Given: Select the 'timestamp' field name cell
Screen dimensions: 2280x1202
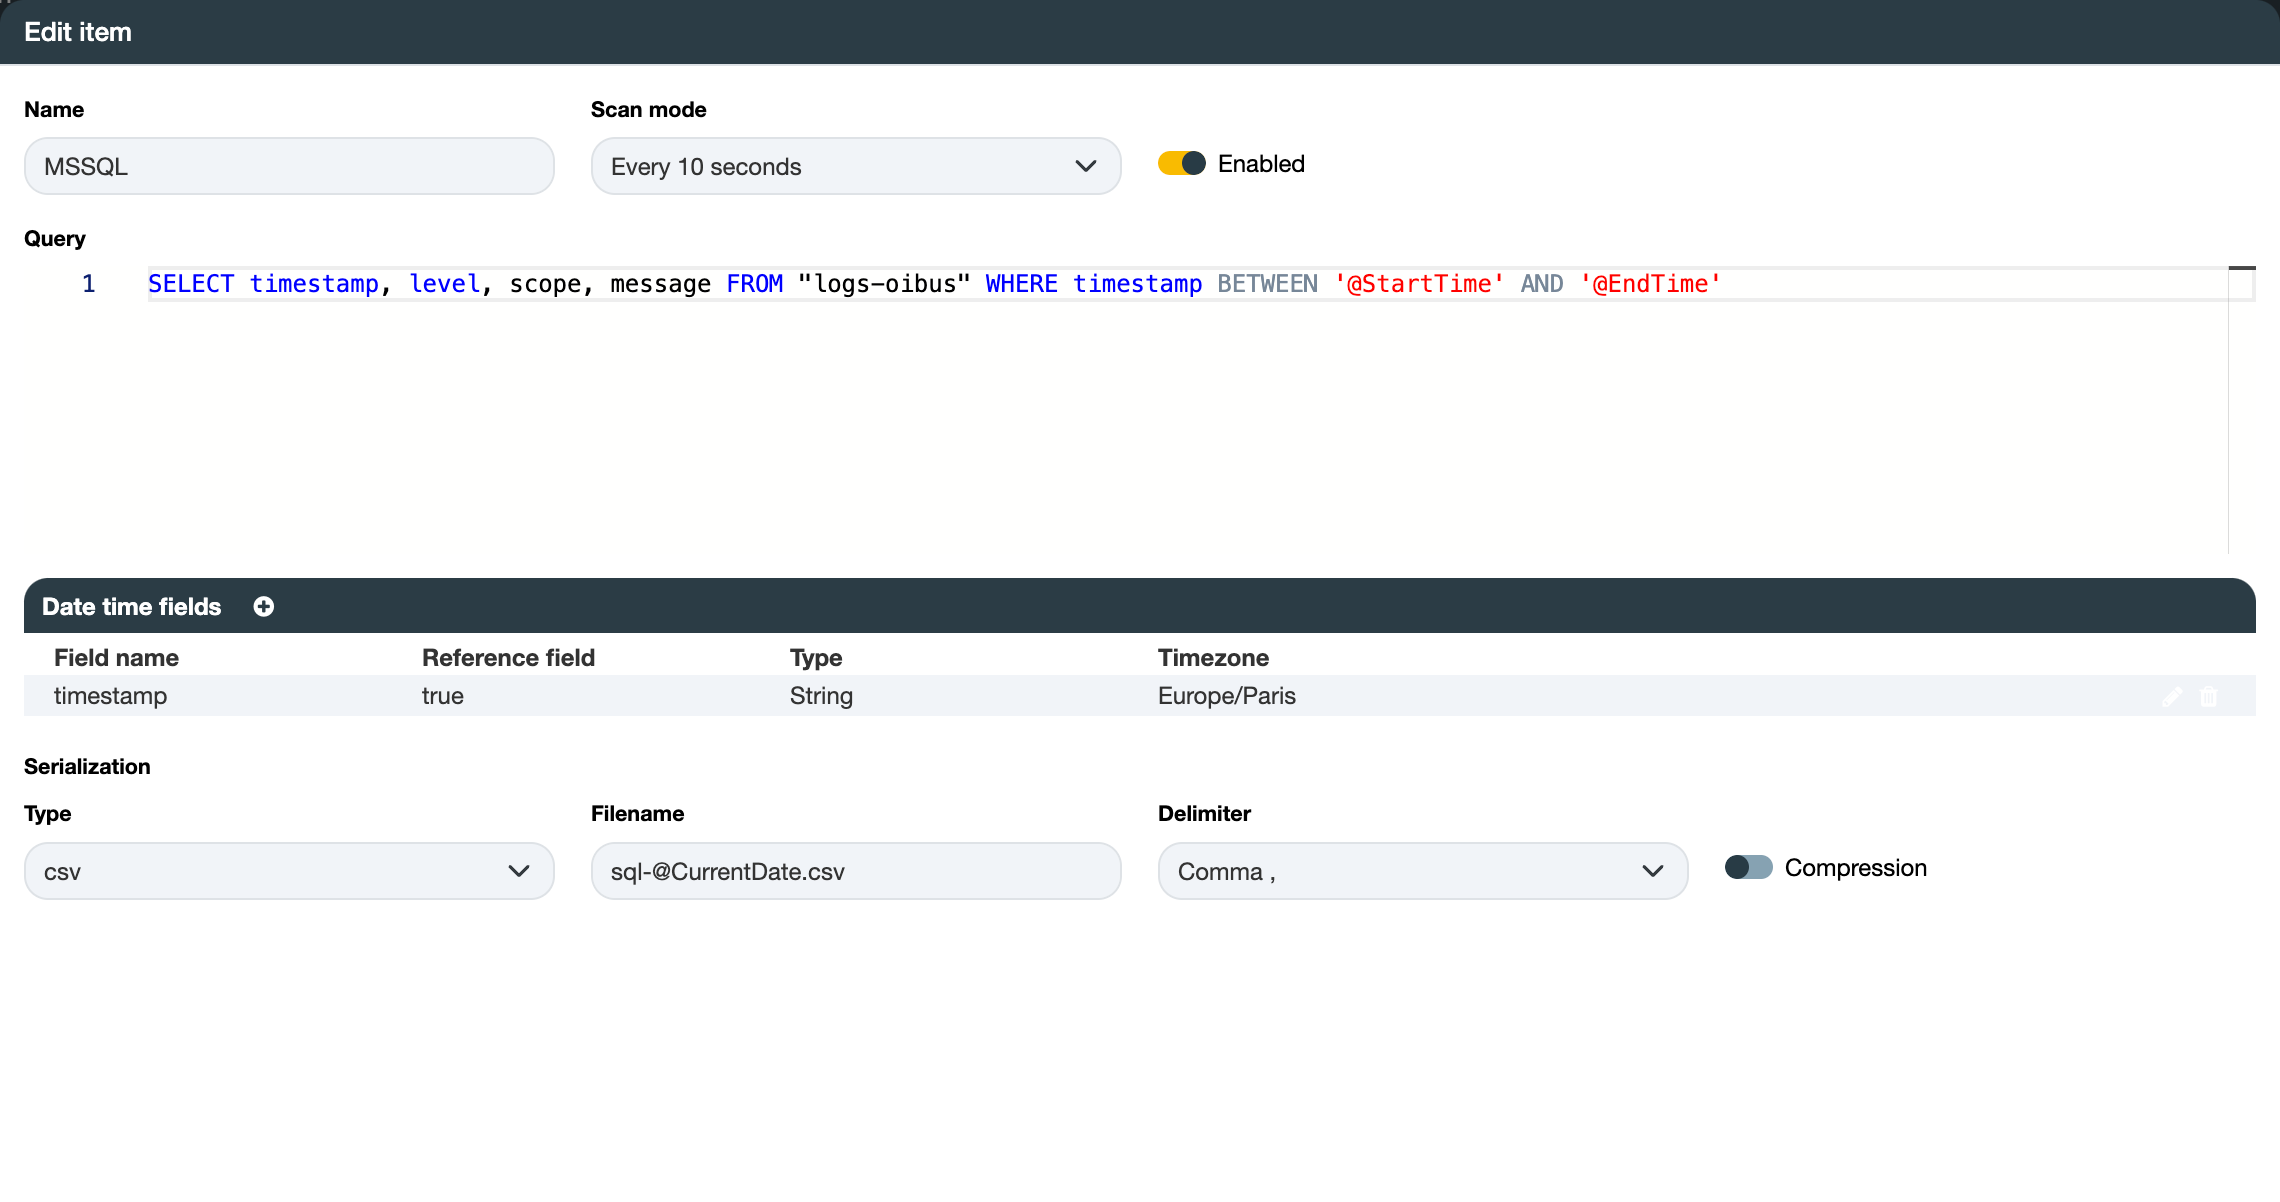Looking at the screenshot, I should click(x=110, y=696).
